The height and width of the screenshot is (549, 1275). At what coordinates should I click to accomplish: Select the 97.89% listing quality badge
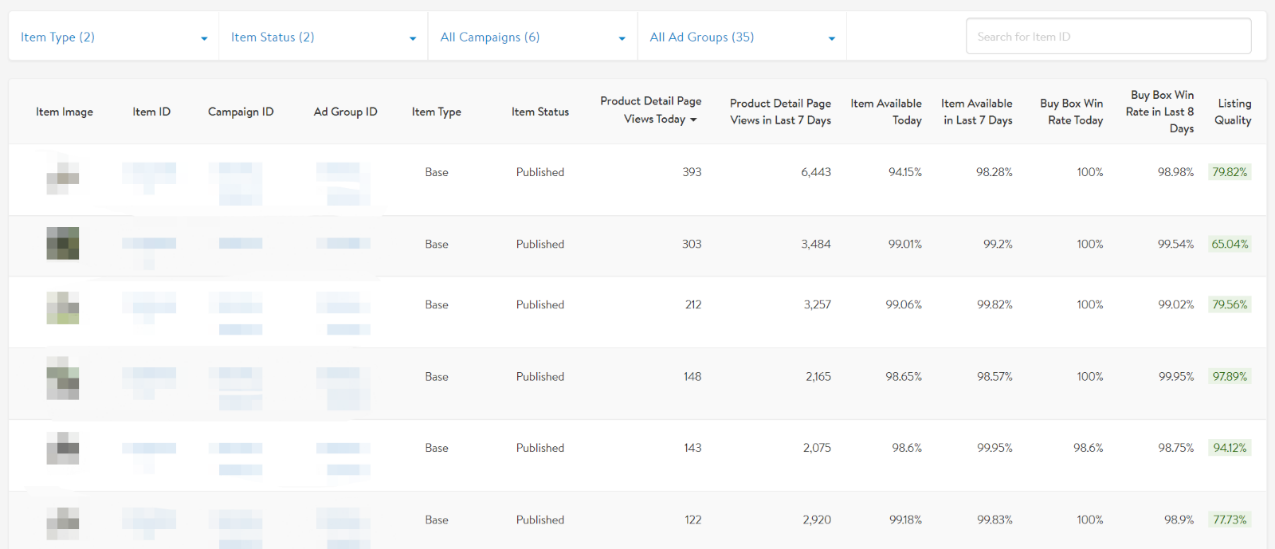coord(1229,377)
